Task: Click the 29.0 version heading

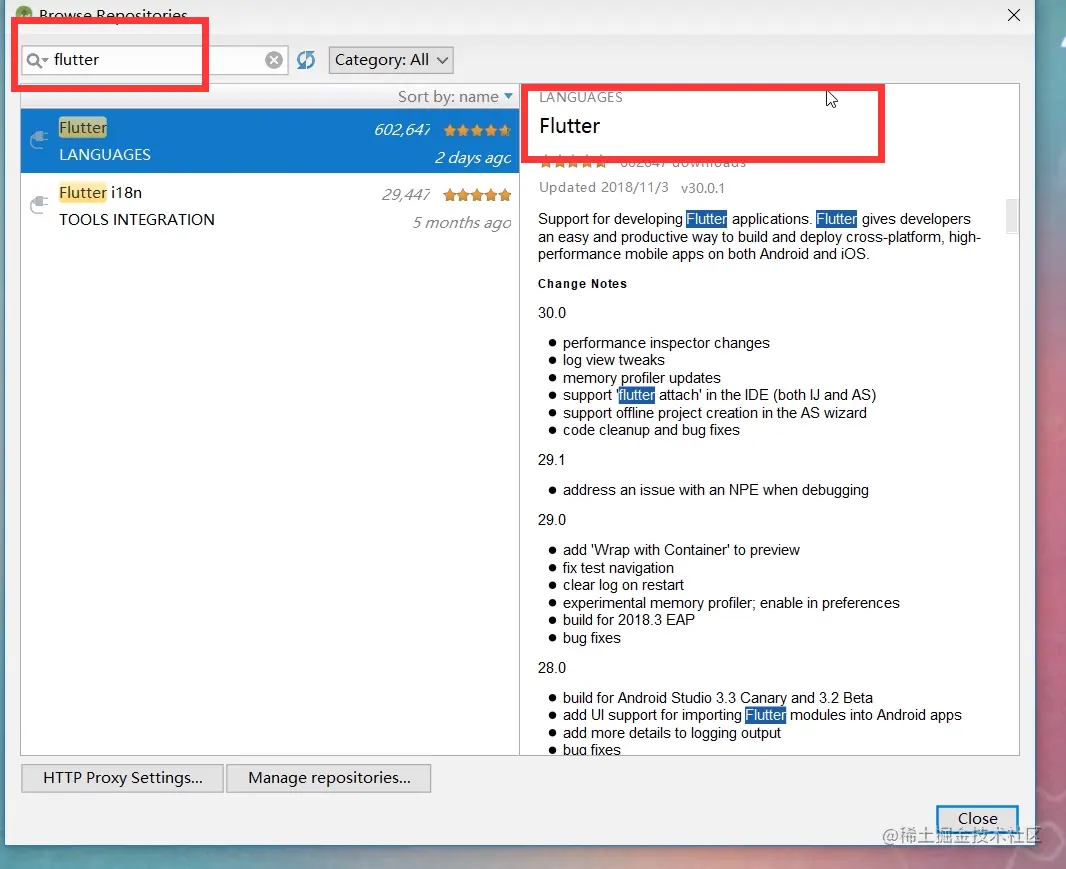Action: [x=552, y=519]
